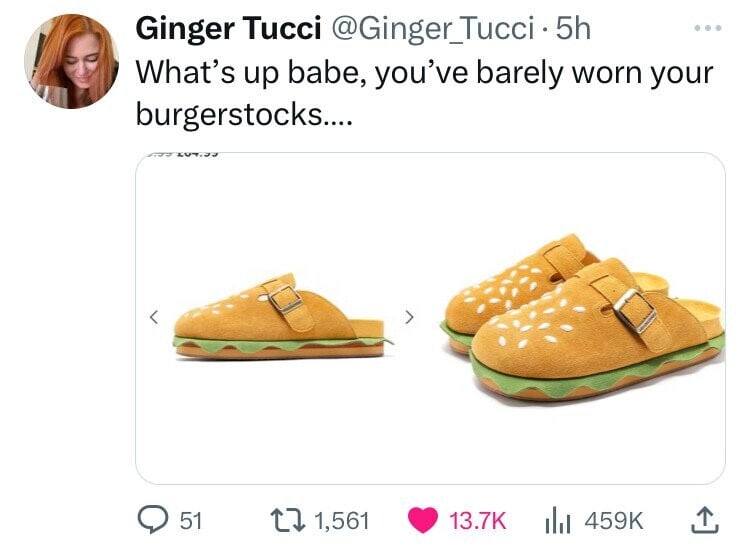Image resolution: width=750 pixels, height=548 pixels.
Task: Click the share upload icon
Action: point(706,520)
